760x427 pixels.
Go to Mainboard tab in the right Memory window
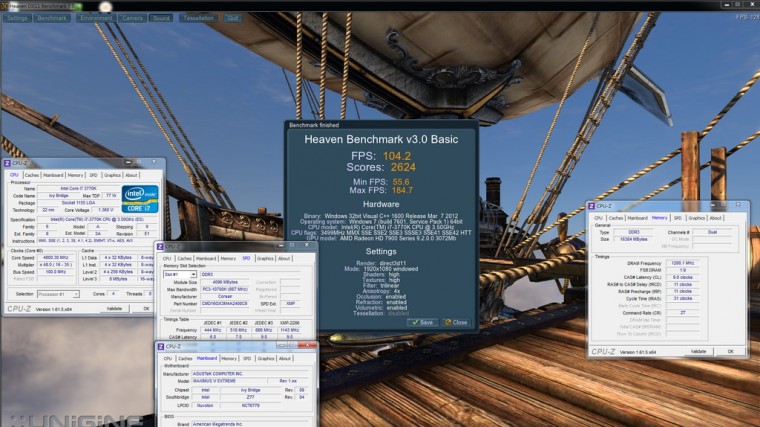click(x=637, y=218)
